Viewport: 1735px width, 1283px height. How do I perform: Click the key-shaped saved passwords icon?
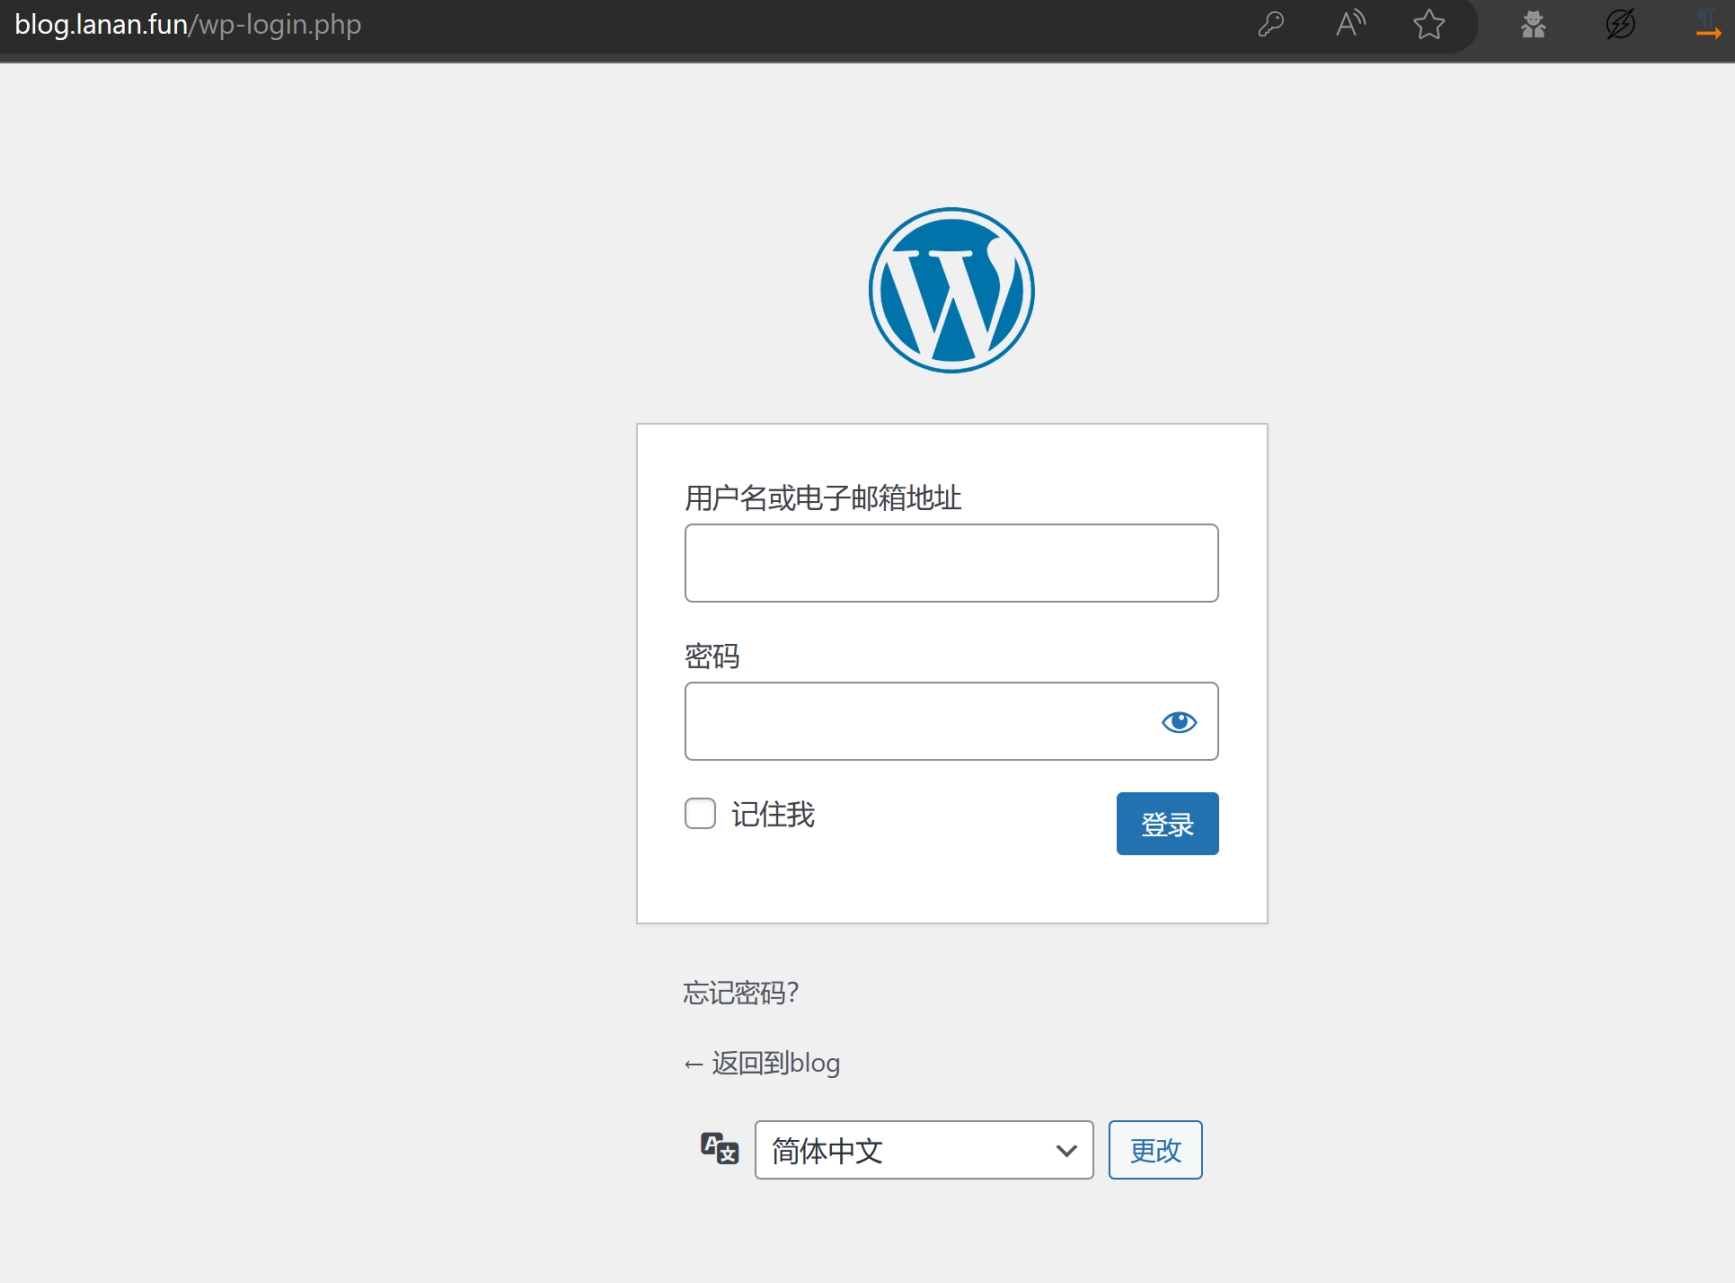click(1270, 24)
